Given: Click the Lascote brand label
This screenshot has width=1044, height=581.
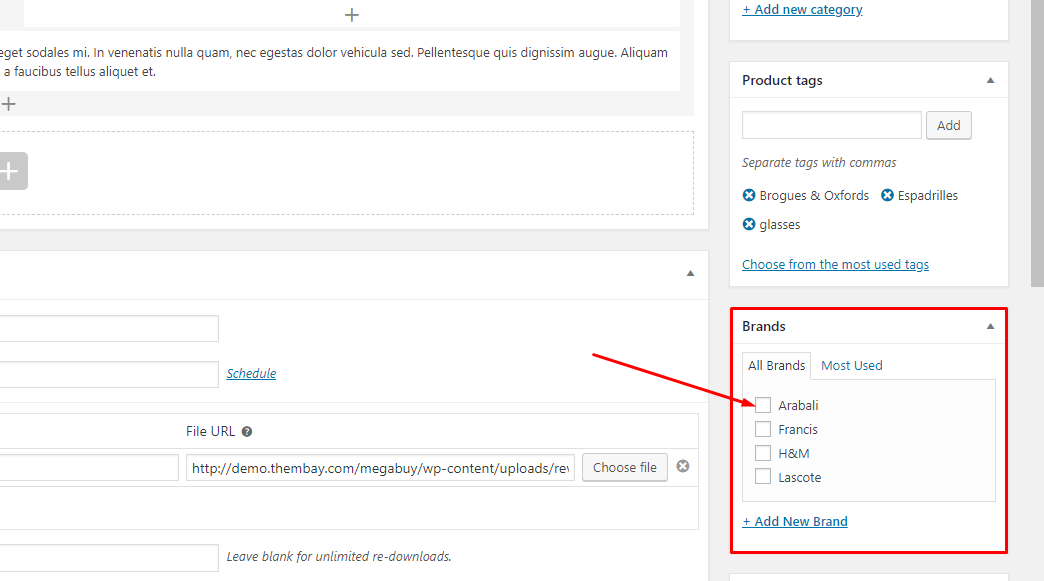Looking at the screenshot, I should pos(800,477).
